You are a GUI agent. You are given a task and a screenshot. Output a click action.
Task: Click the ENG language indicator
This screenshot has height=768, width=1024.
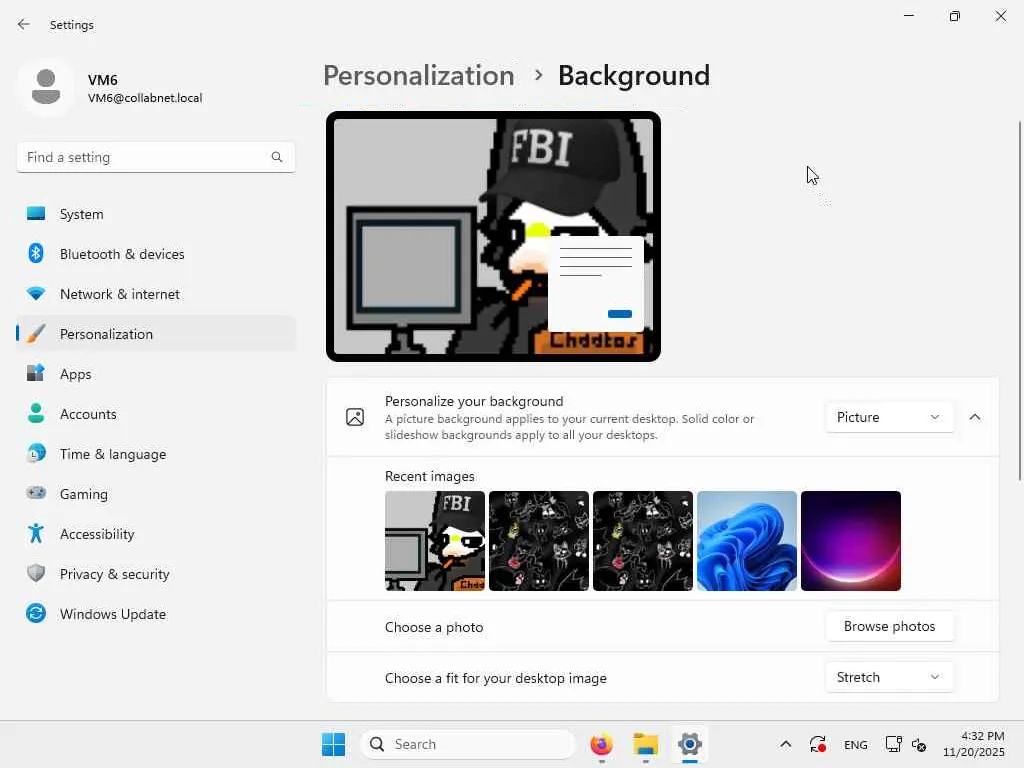[856, 744]
